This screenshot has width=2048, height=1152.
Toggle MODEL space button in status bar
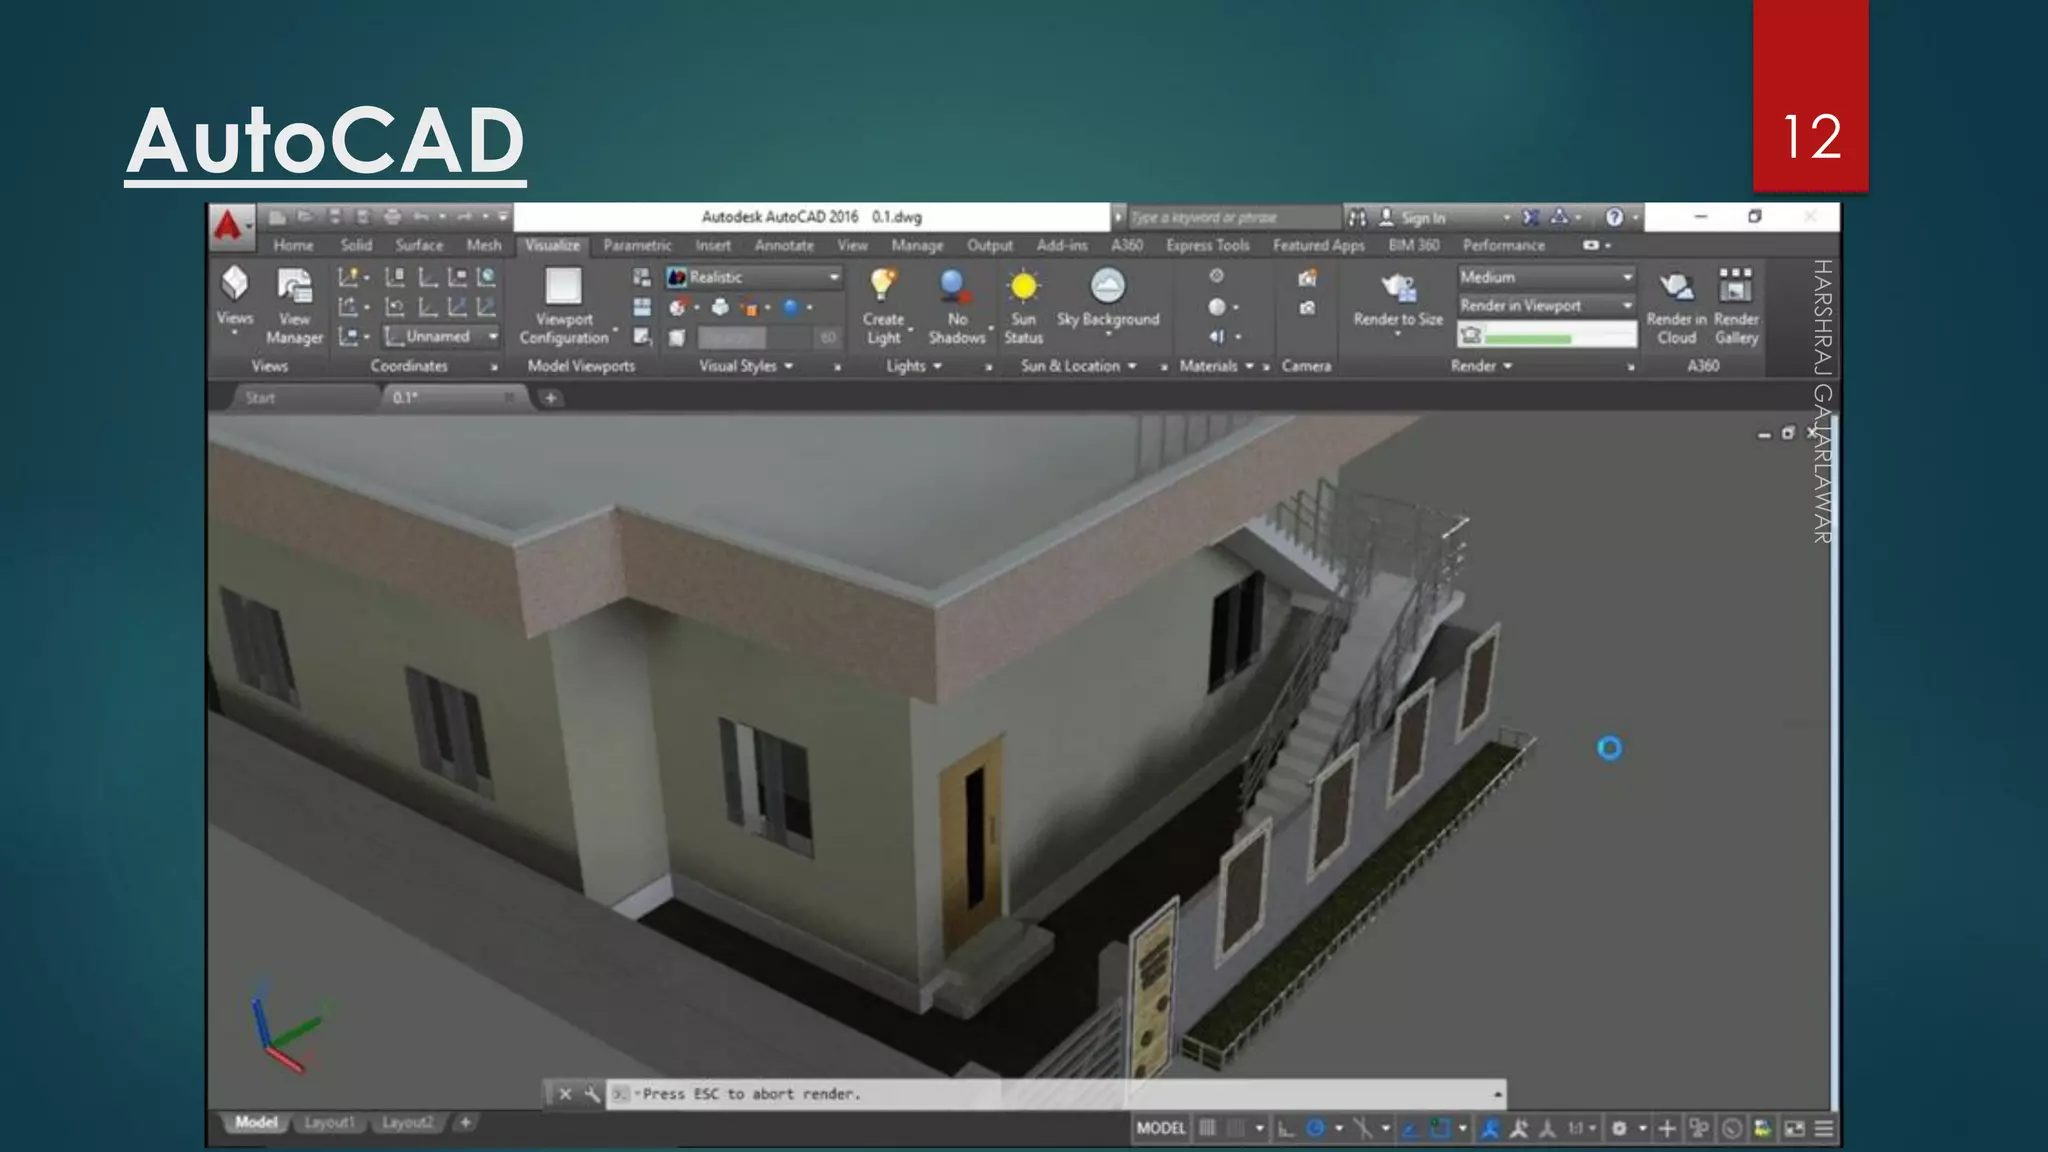1160,1128
